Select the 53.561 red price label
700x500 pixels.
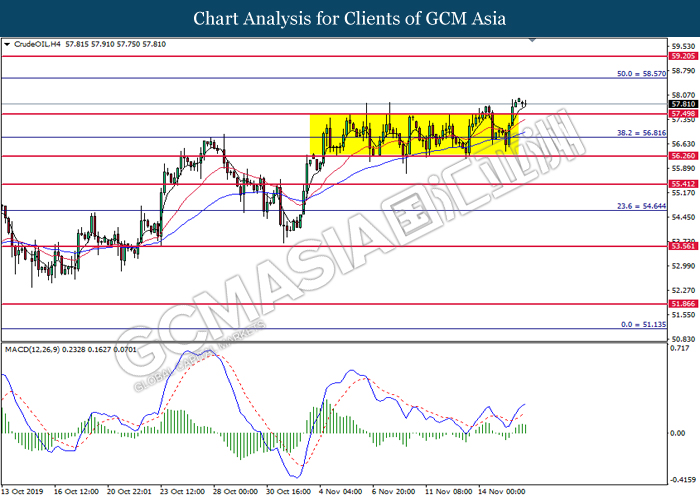point(683,246)
